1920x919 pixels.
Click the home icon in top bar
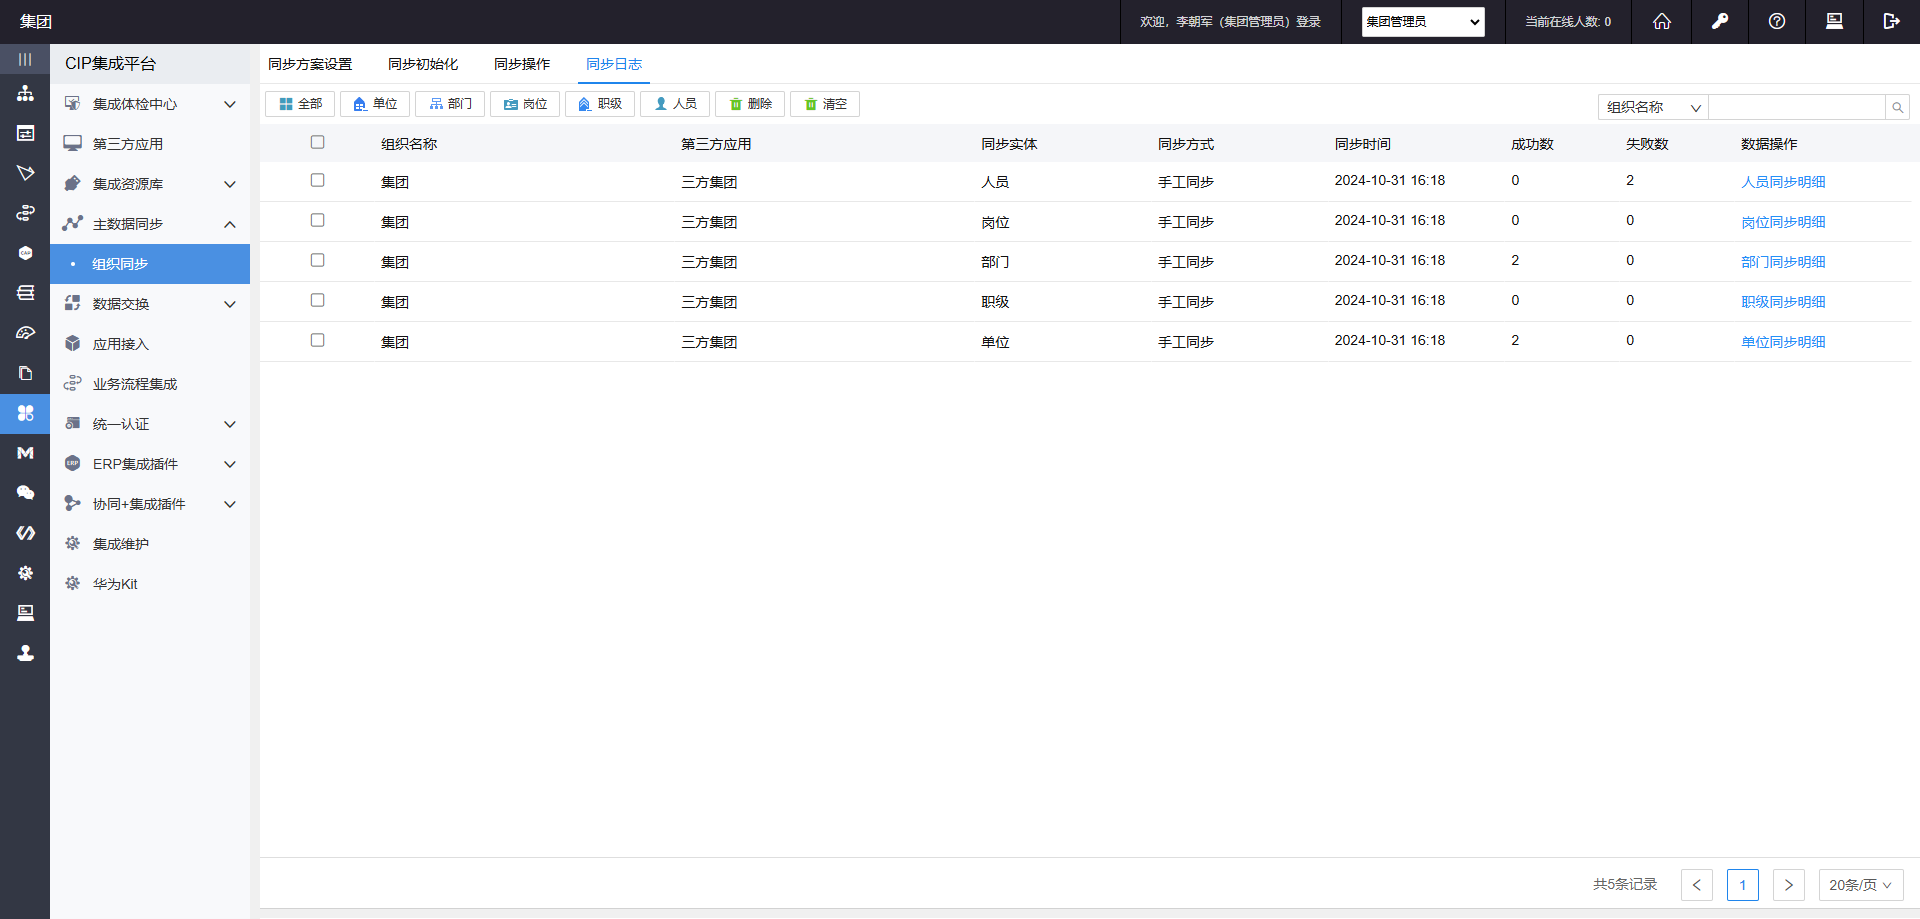click(x=1661, y=21)
